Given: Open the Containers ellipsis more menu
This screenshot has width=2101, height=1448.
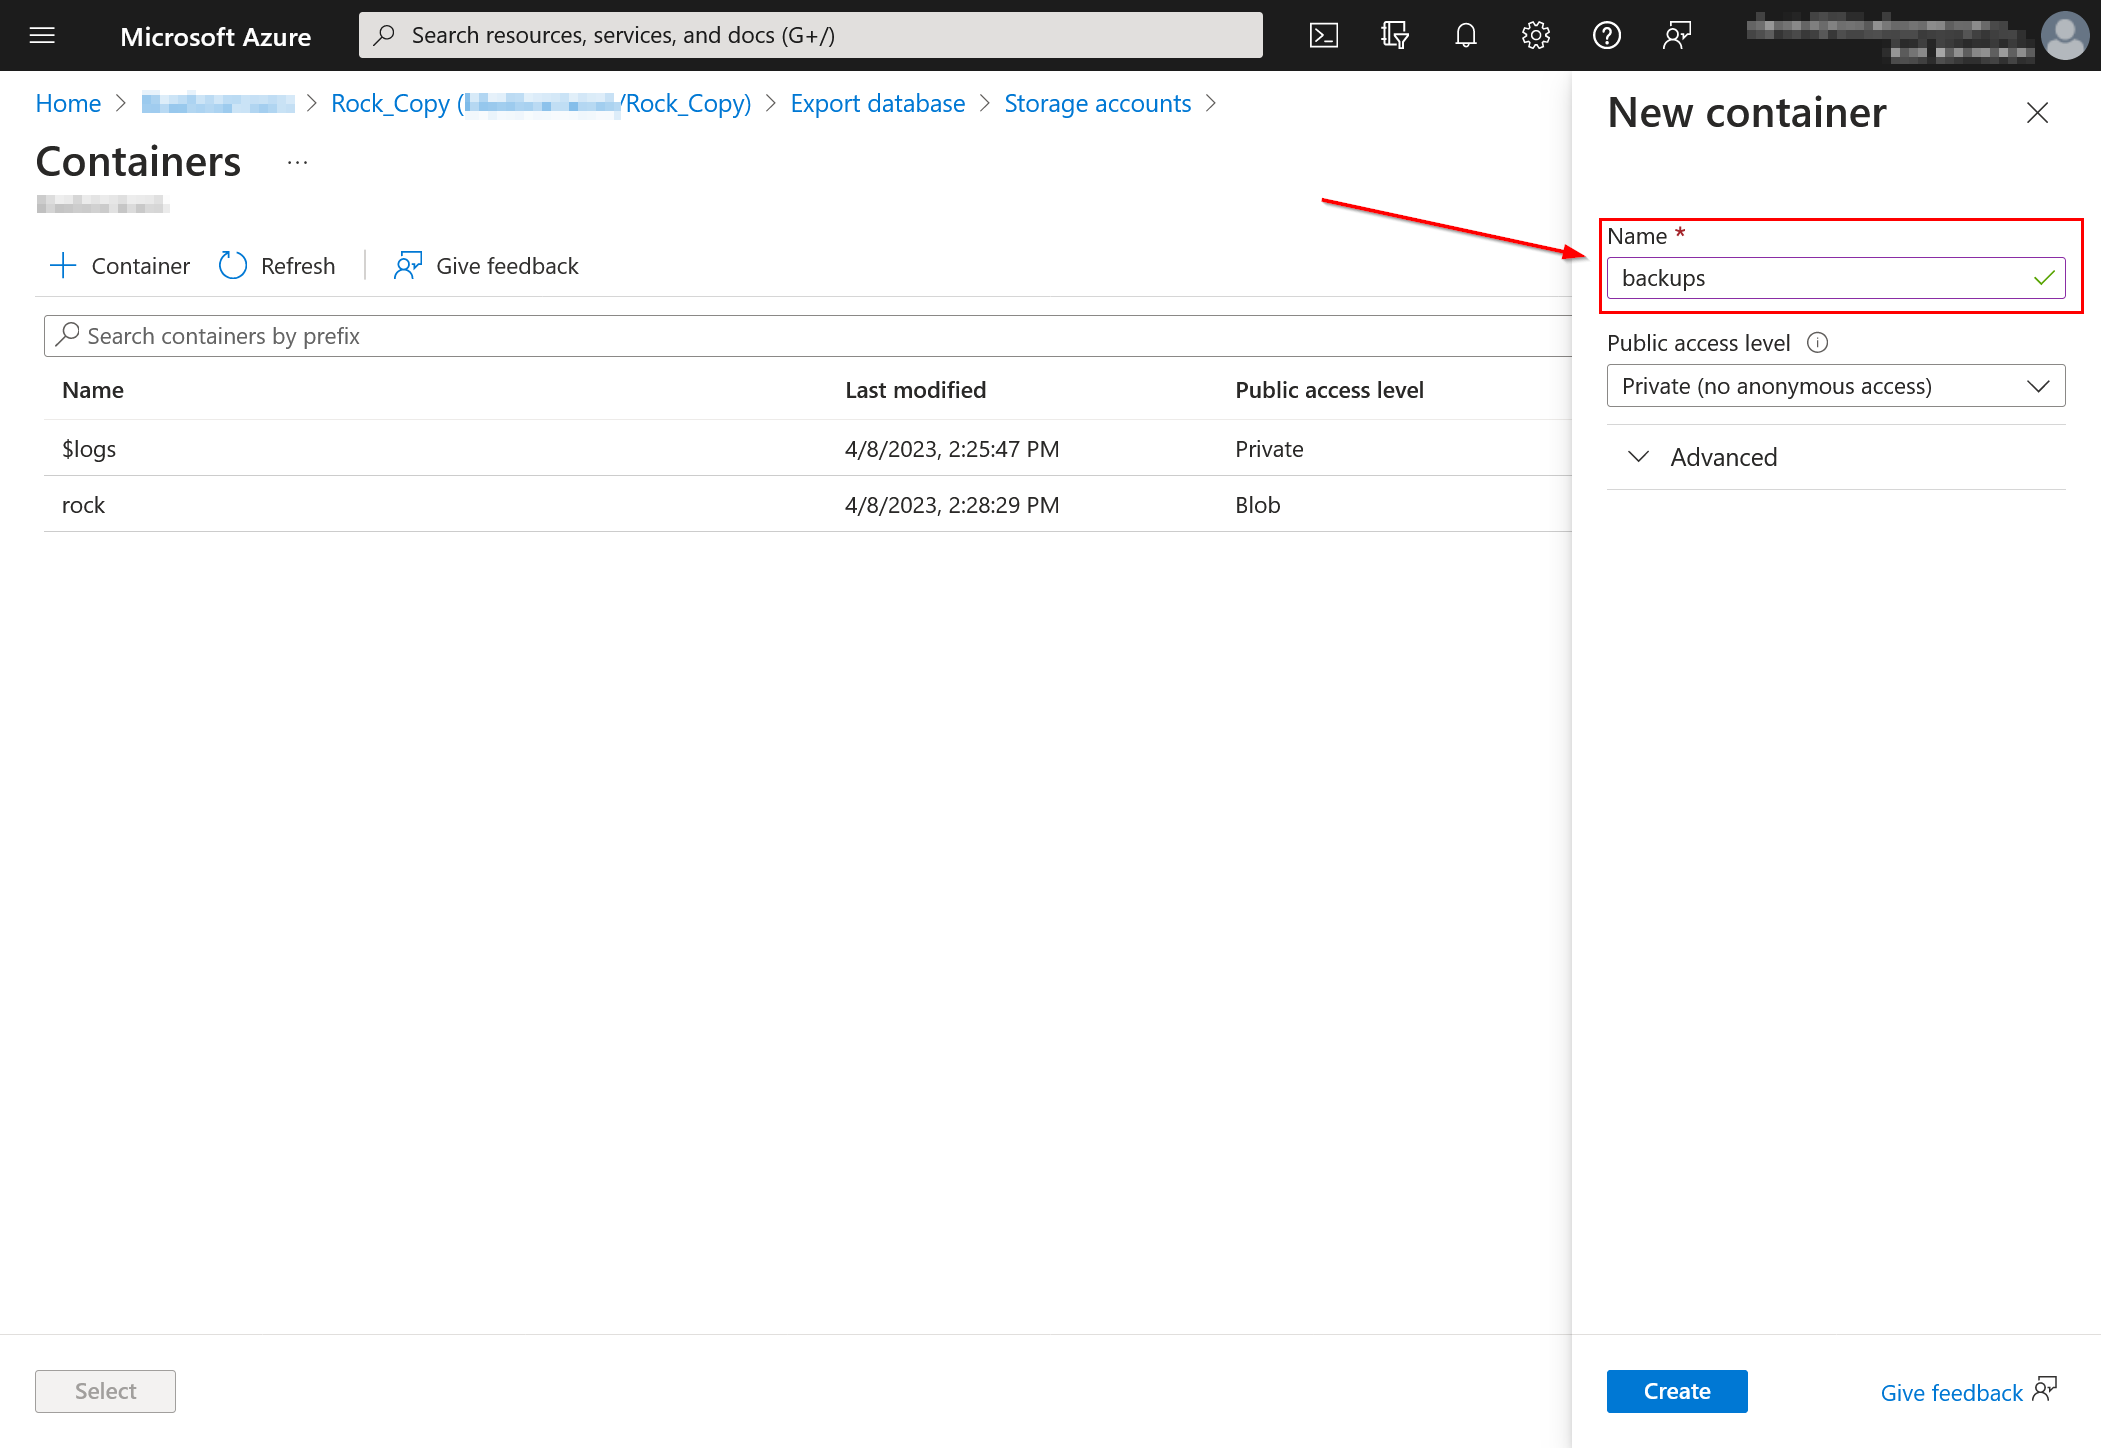Looking at the screenshot, I should pos(297,162).
